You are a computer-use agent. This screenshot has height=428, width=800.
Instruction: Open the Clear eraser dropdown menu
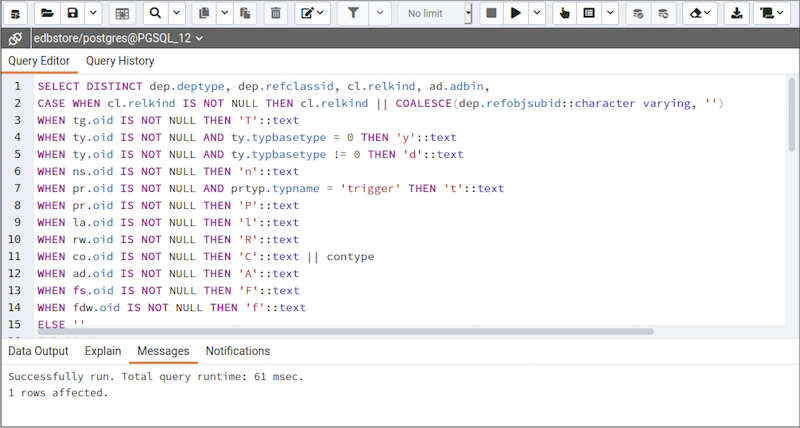pyautogui.click(x=700, y=14)
